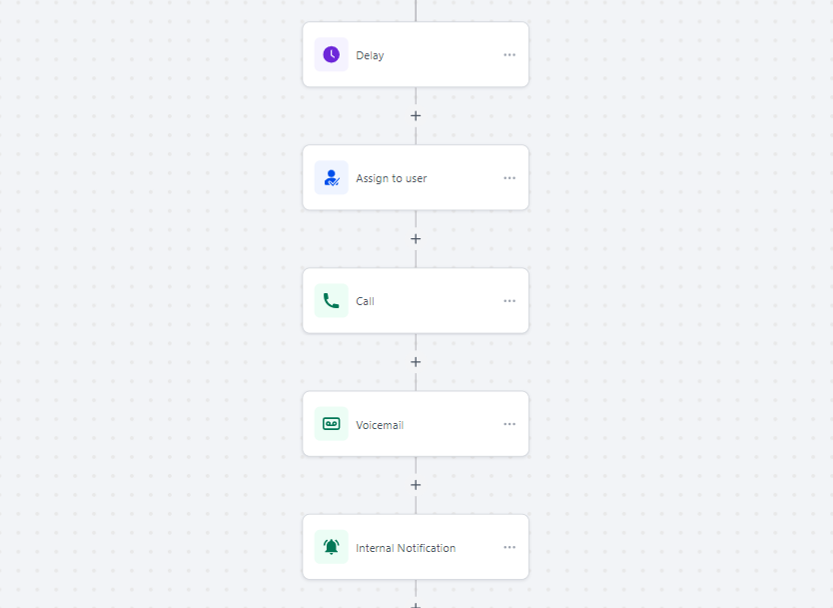Click the blue Assign to user icon
833x608 pixels.
[x=331, y=178]
